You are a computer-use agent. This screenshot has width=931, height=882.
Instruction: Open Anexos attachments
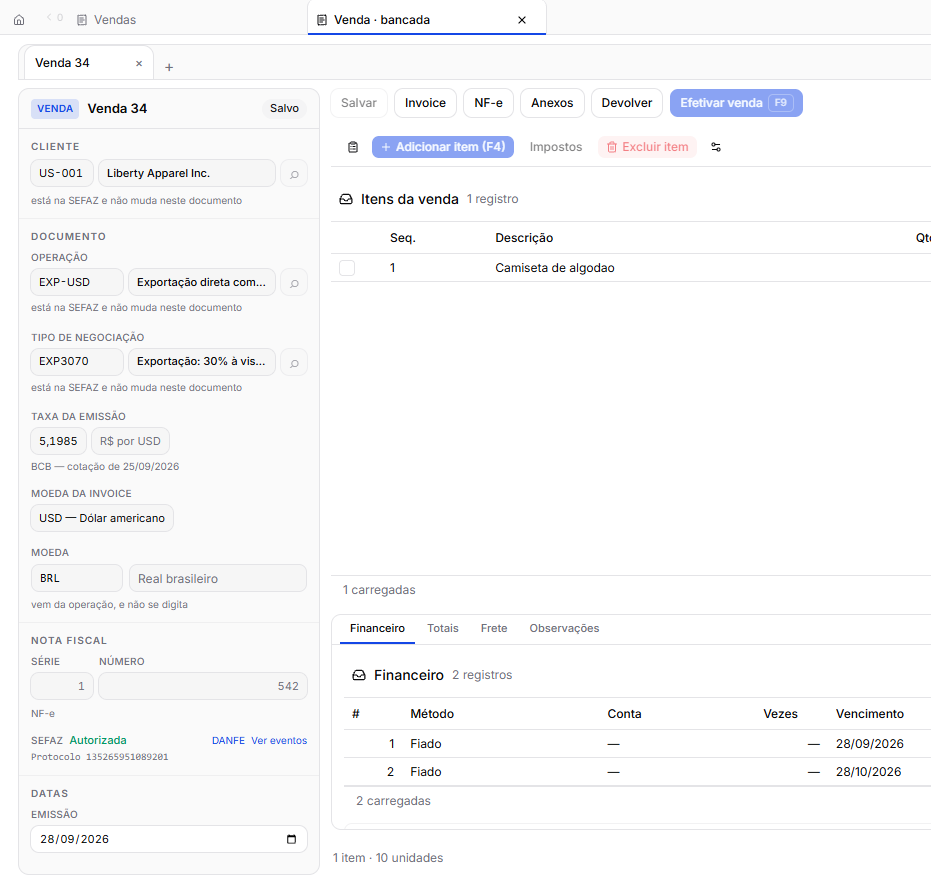pos(552,103)
